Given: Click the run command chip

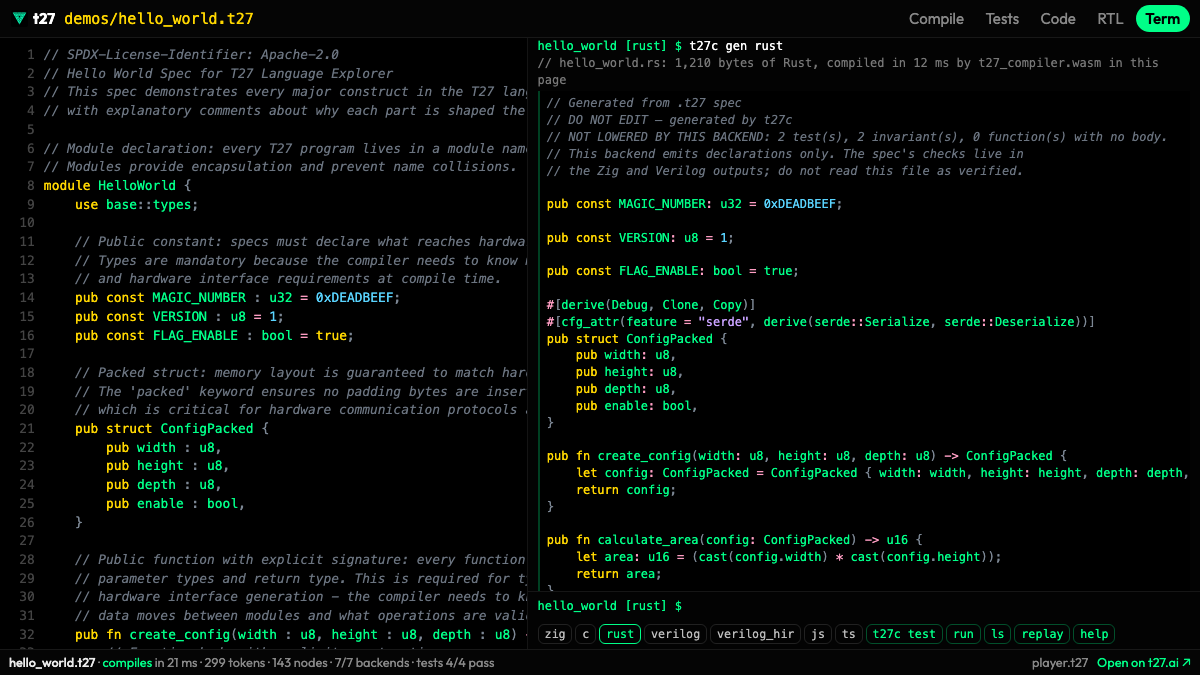Looking at the screenshot, I should pyautogui.click(x=964, y=634).
